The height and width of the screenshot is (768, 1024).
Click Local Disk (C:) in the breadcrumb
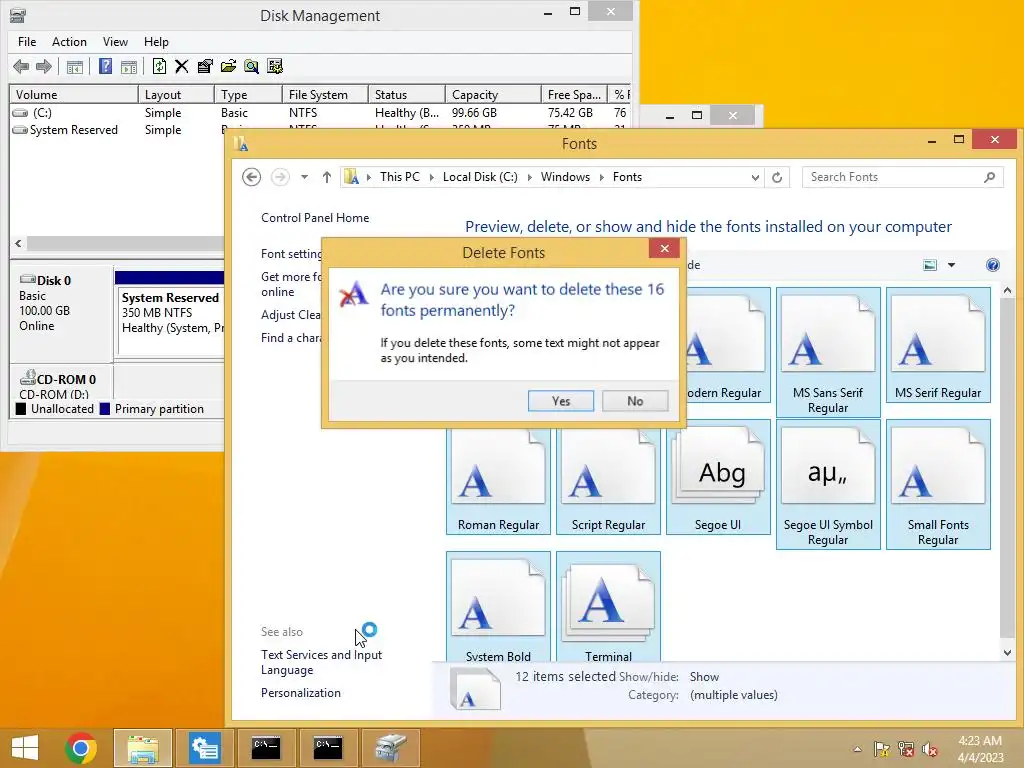[x=480, y=177]
